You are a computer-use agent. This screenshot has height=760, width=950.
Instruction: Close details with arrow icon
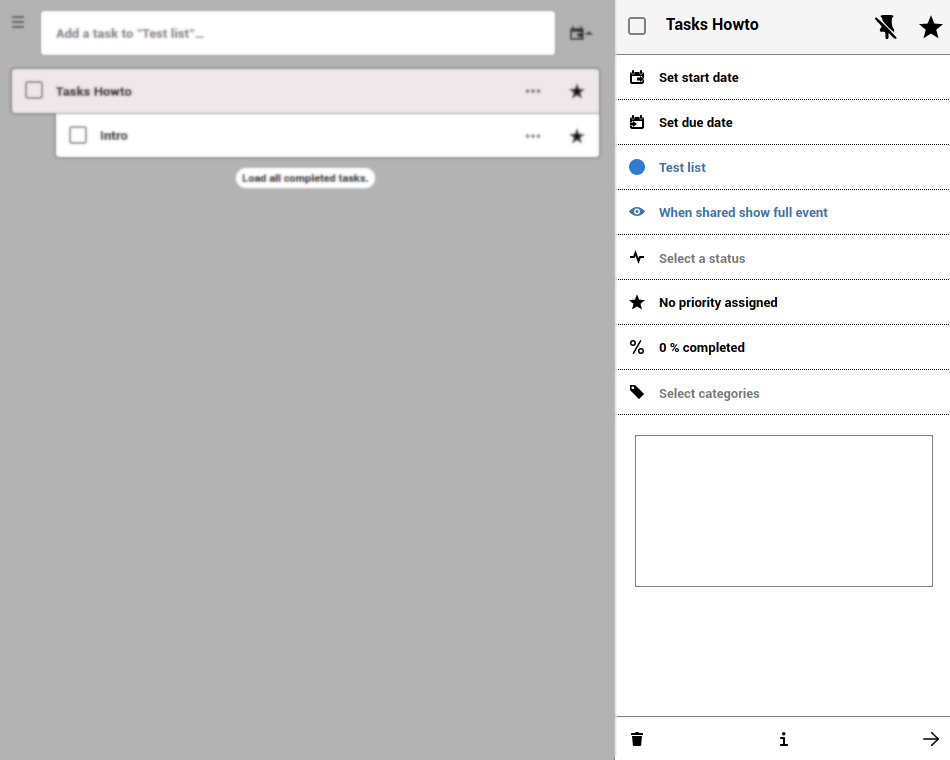click(x=931, y=739)
